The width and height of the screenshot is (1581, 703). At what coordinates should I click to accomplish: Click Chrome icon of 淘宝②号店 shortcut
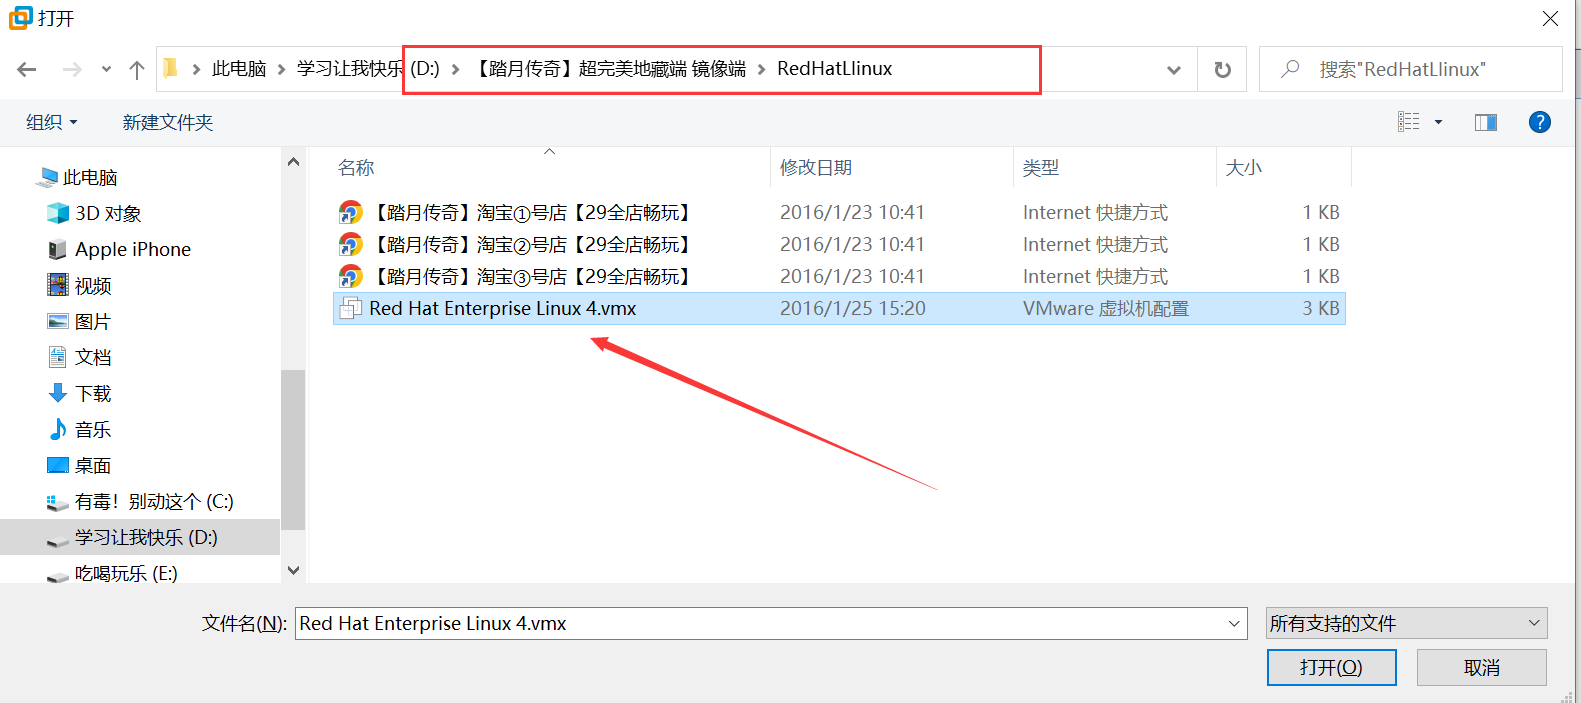pyautogui.click(x=350, y=244)
